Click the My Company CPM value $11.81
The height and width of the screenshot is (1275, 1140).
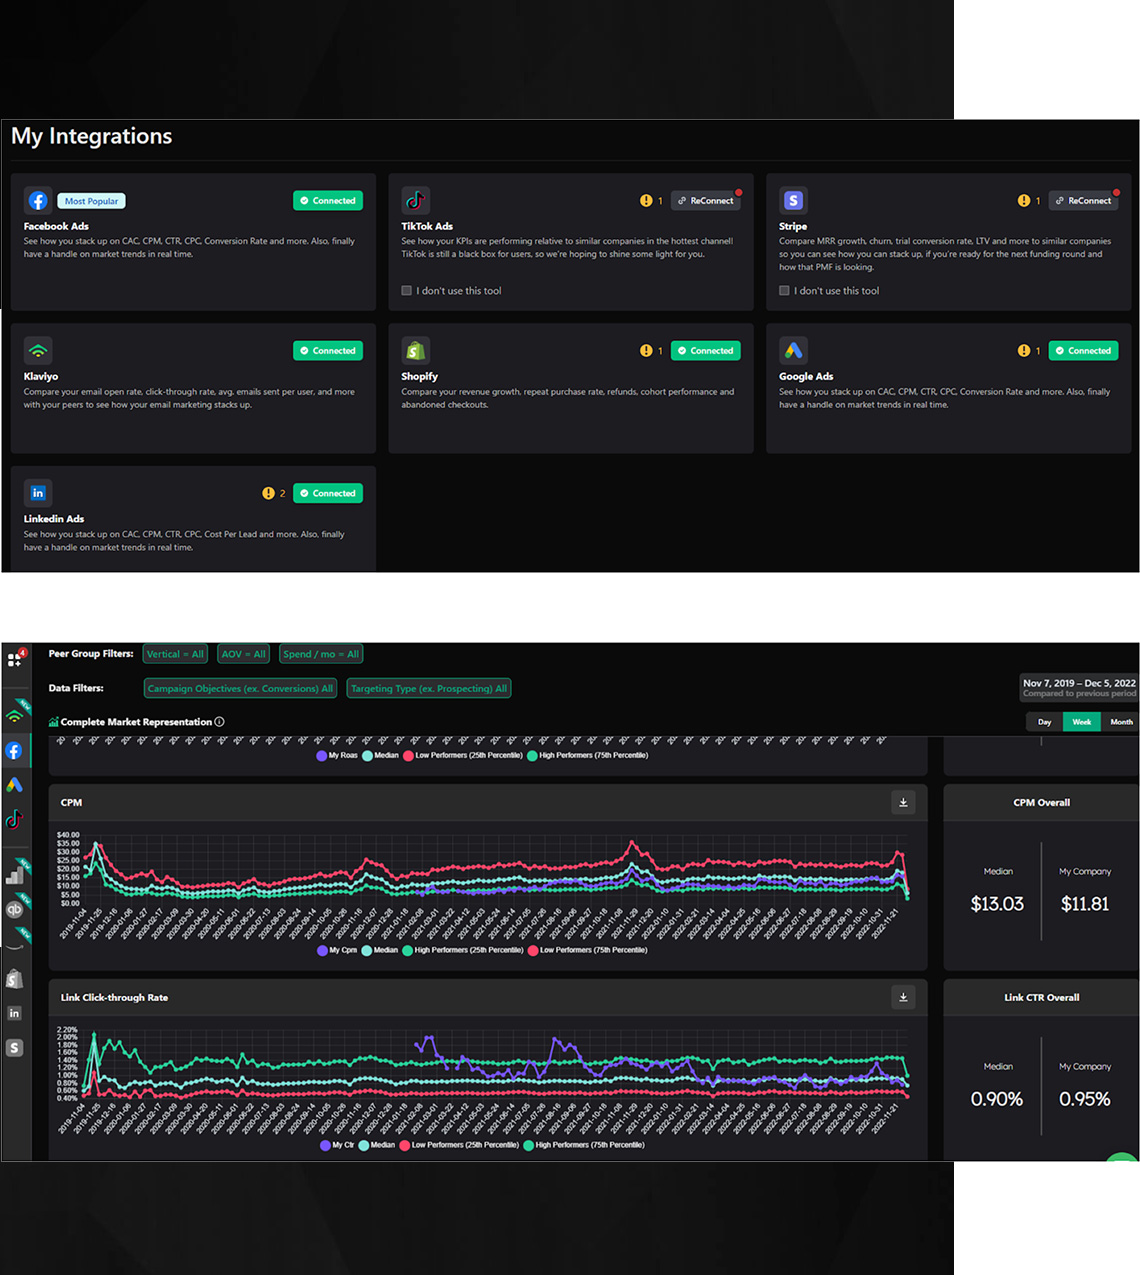click(1085, 904)
